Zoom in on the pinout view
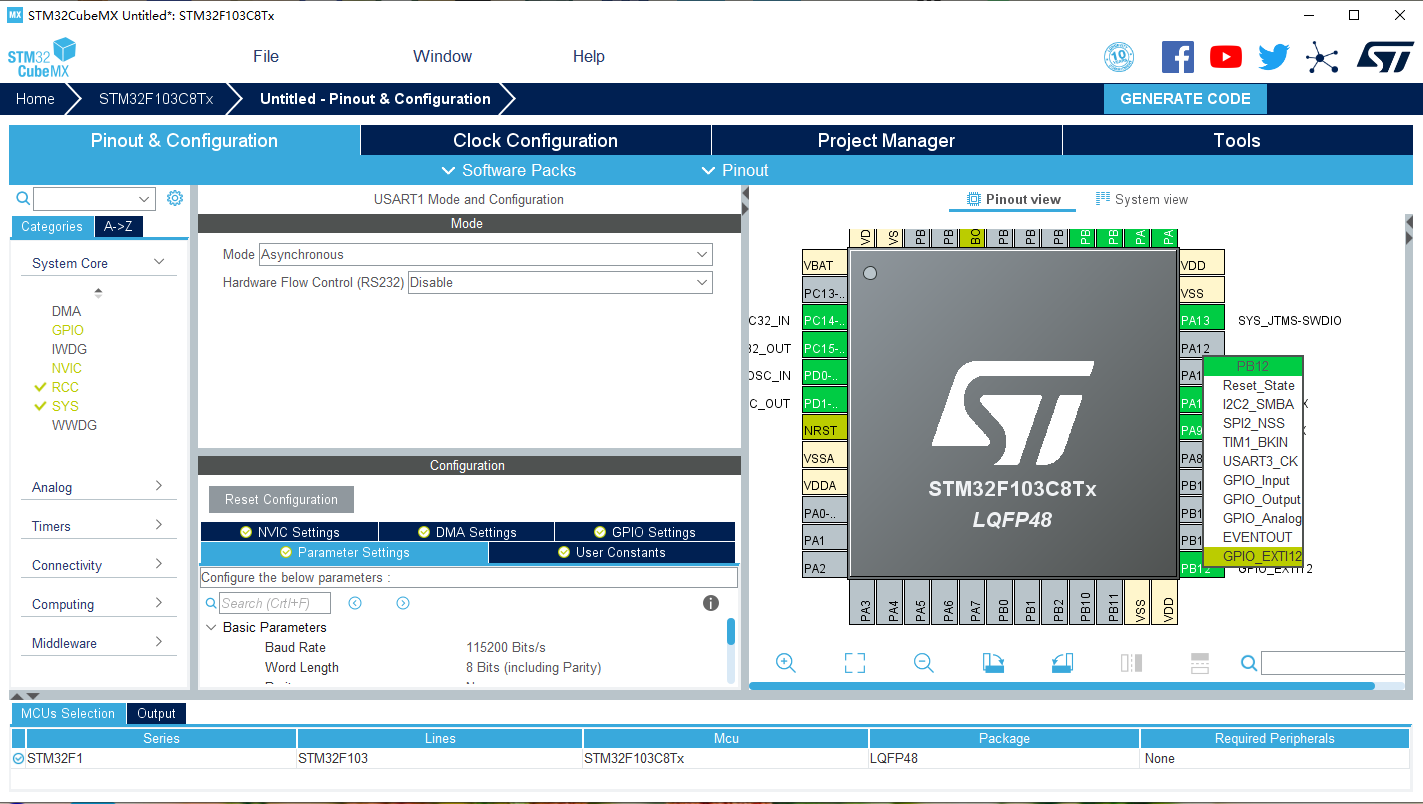 coord(786,663)
